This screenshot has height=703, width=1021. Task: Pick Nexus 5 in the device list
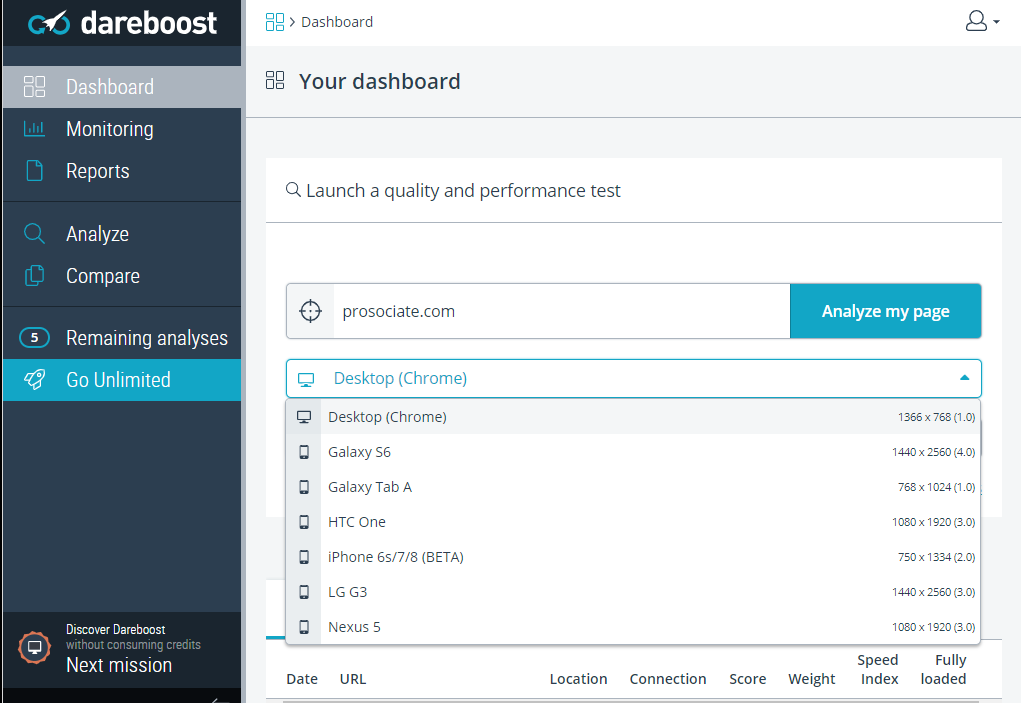pos(354,627)
